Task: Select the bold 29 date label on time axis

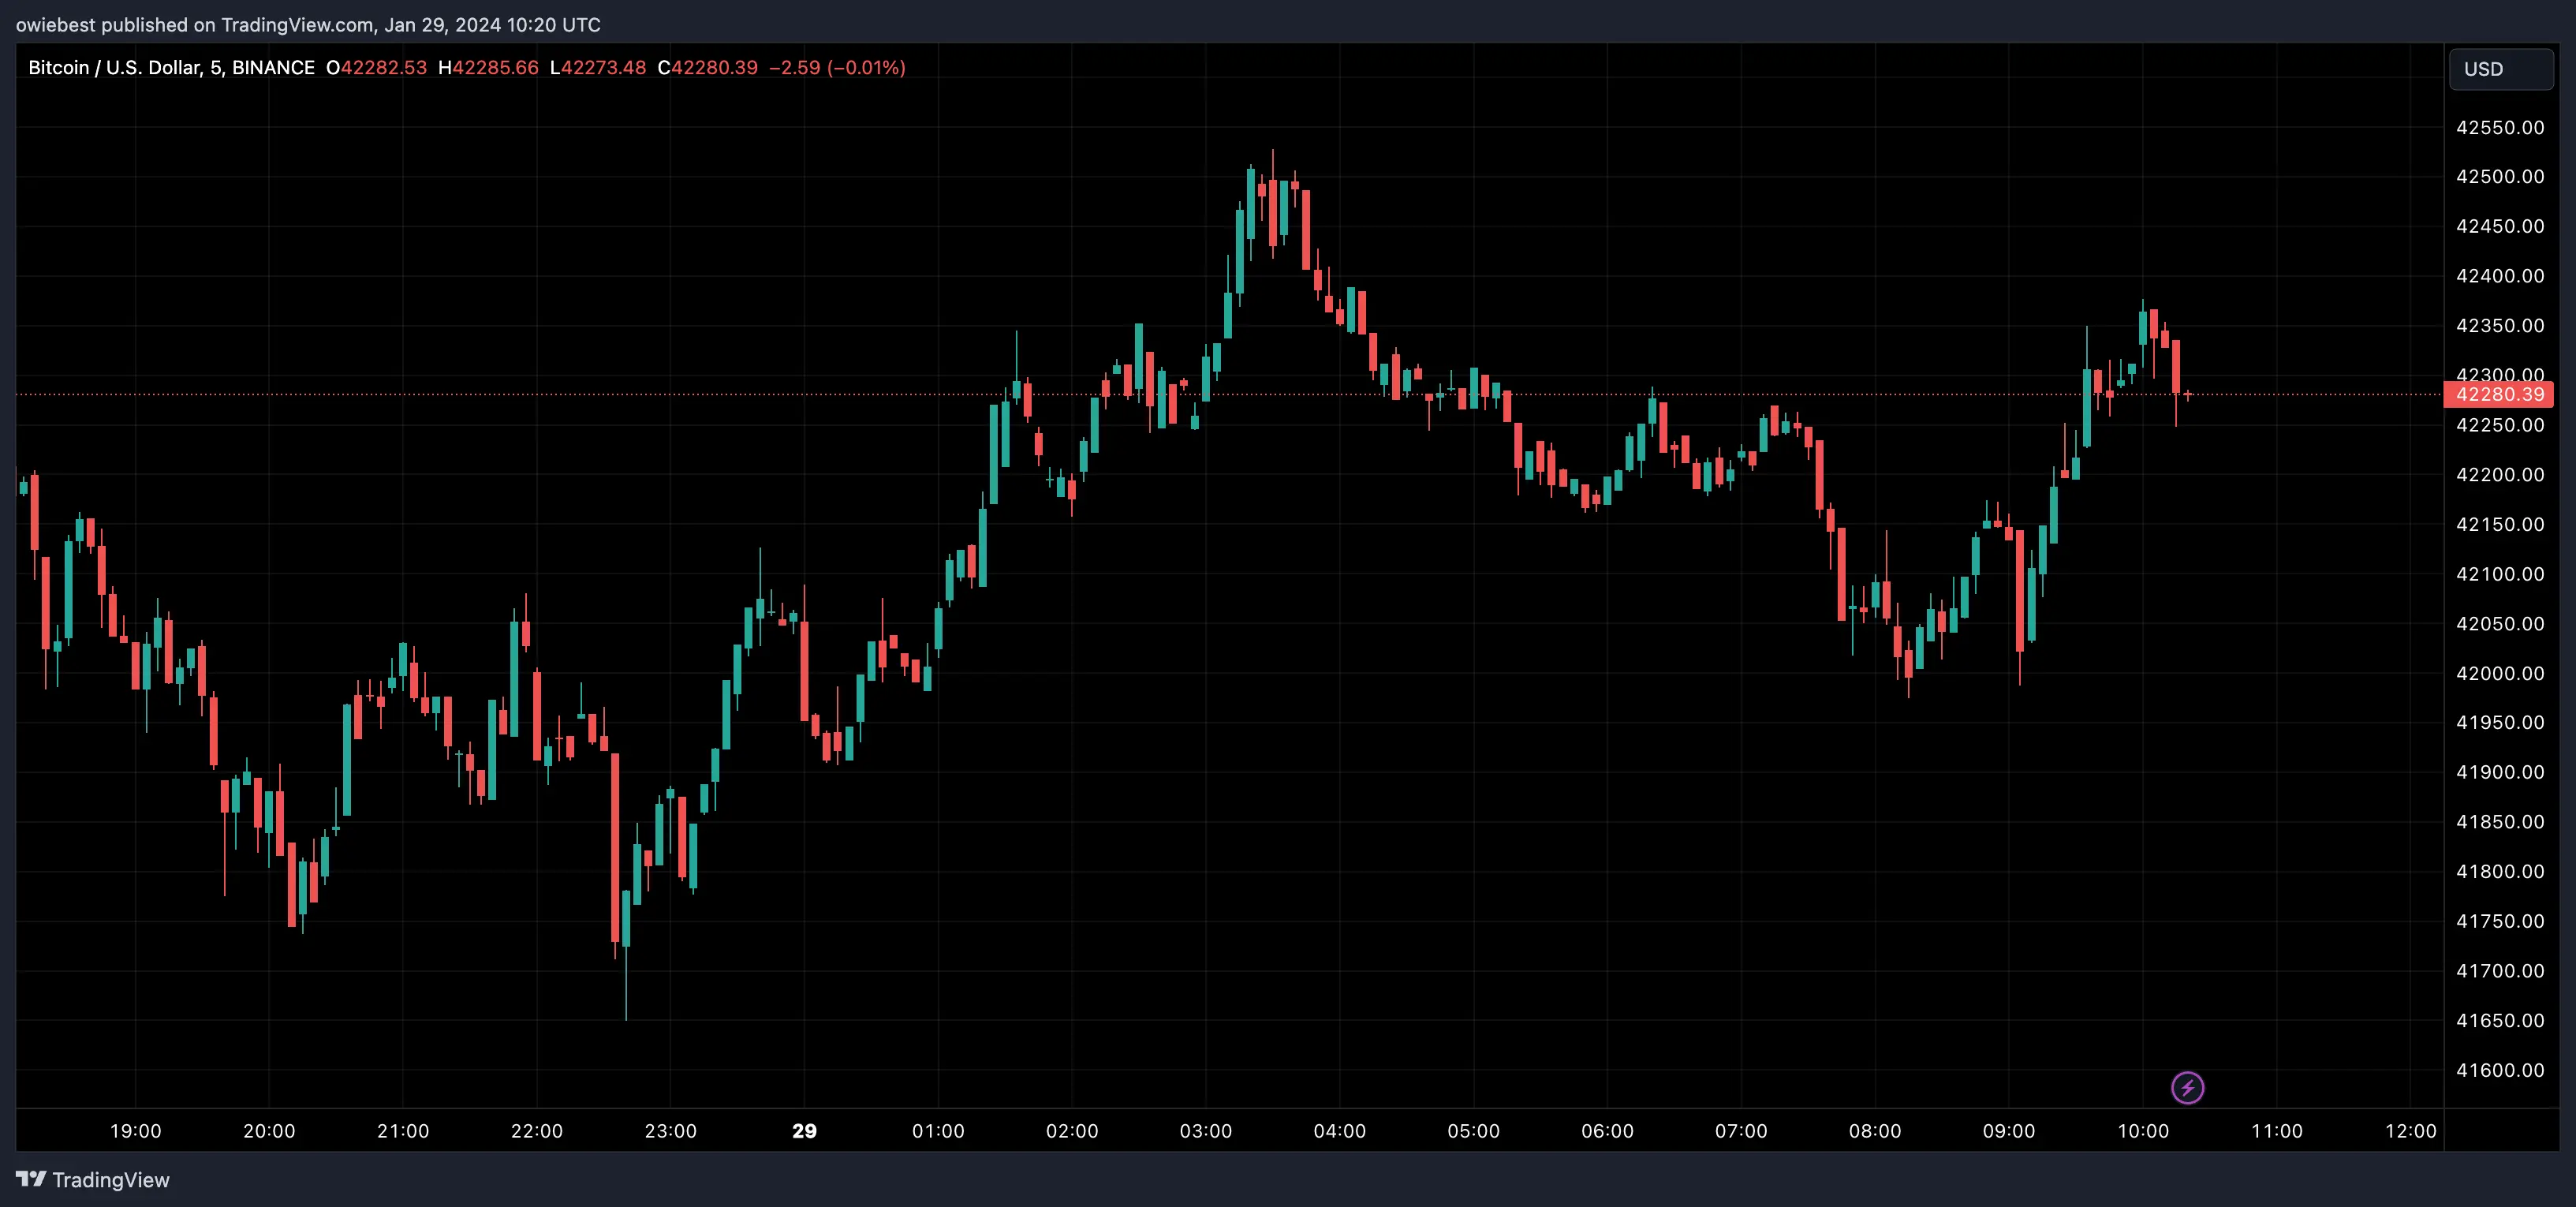Action: [x=804, y=1132]
